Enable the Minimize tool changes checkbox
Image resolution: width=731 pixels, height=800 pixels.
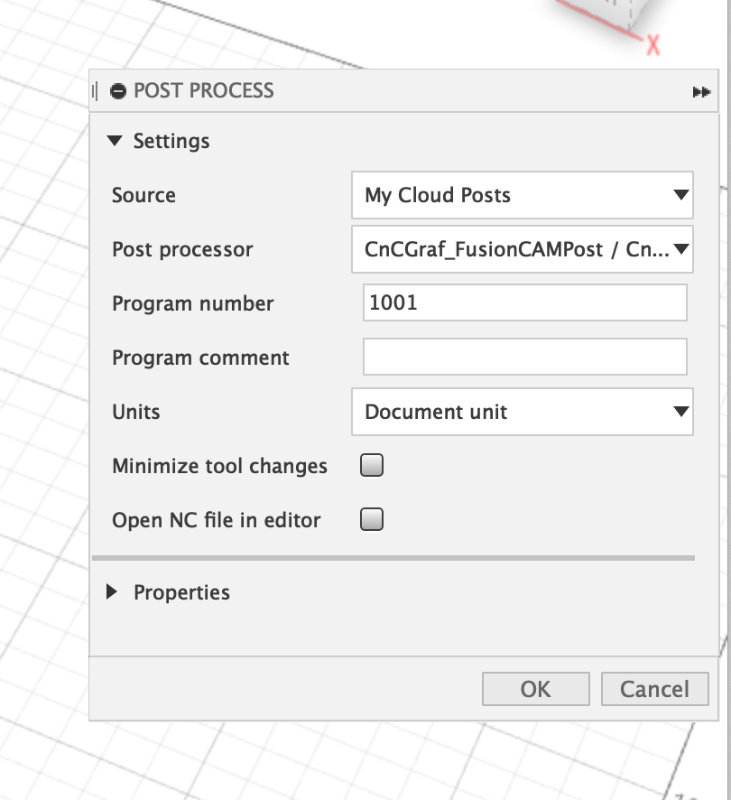coord(371,465)
